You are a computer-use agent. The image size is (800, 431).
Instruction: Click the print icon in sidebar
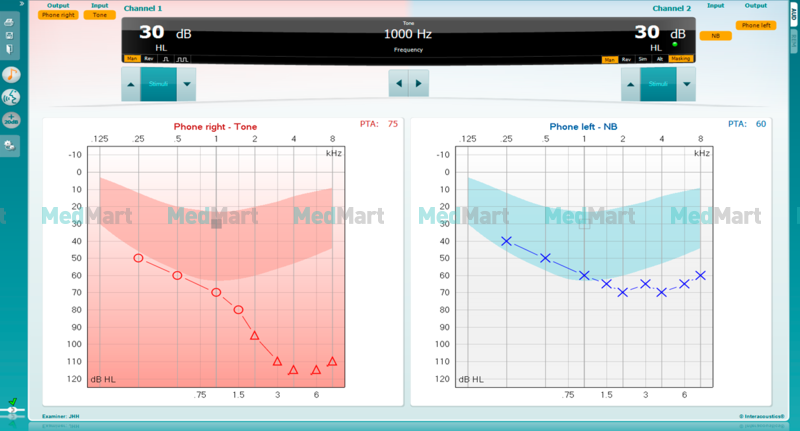(x=9, y=22)
